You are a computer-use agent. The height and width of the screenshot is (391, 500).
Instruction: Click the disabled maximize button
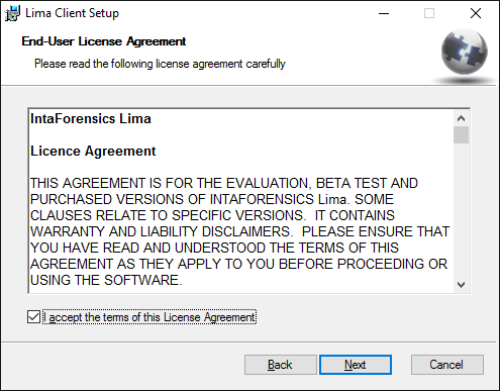[x=429, y=13]
